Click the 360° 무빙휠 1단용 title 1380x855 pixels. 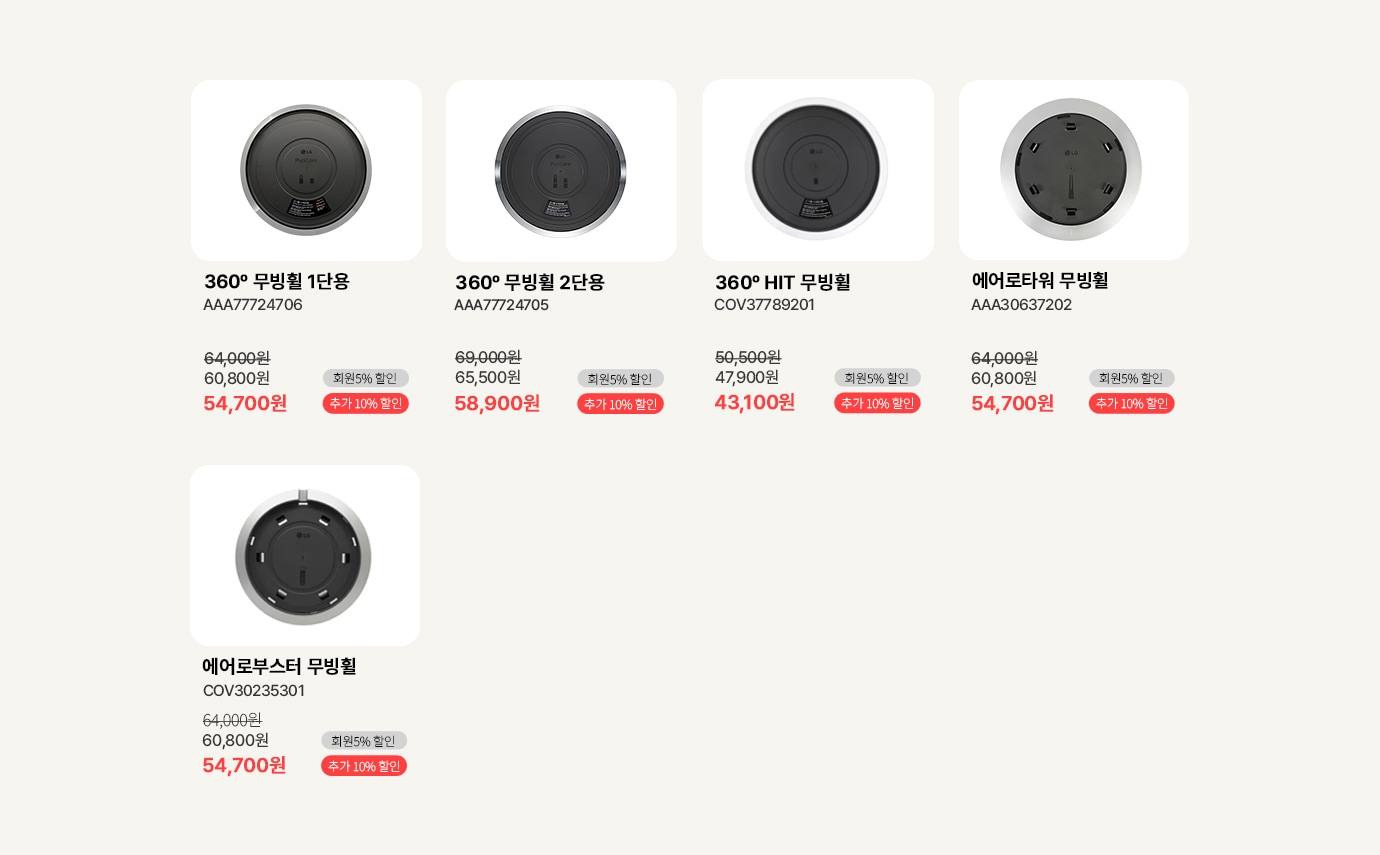coord(277,282)
